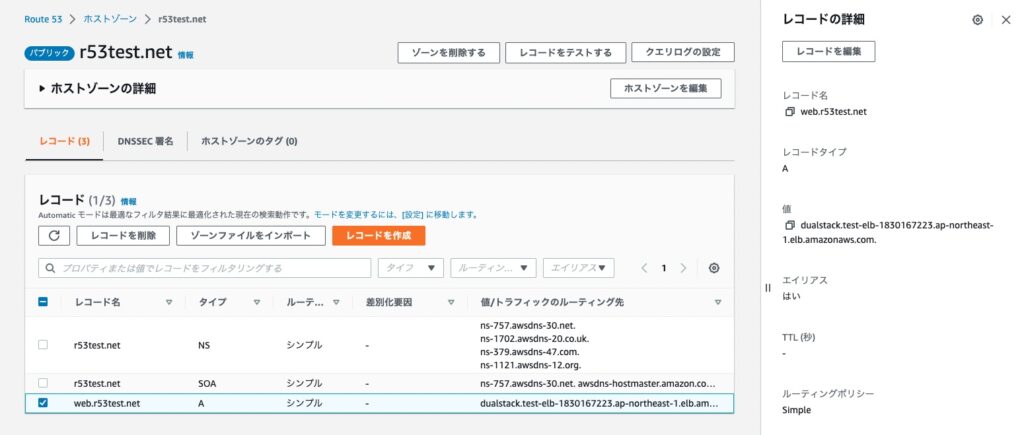Click the ns-757.awsdns-30.net. NS value
This screenshot has width=1024, height=435.
point(527,325)
